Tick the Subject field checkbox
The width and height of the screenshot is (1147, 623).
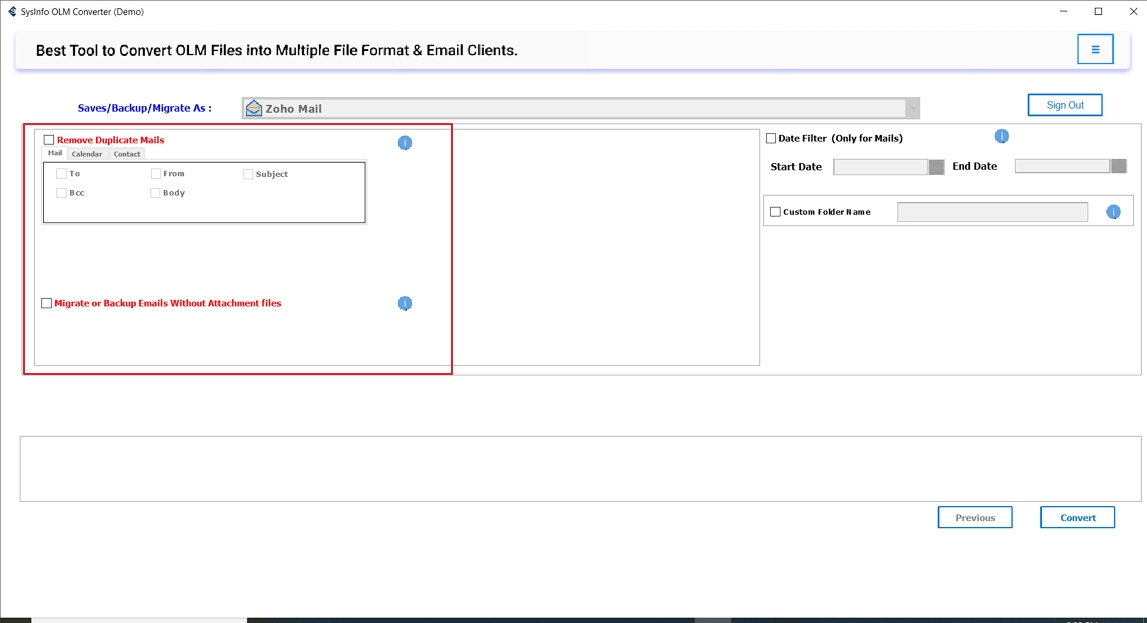click(248, 174)
